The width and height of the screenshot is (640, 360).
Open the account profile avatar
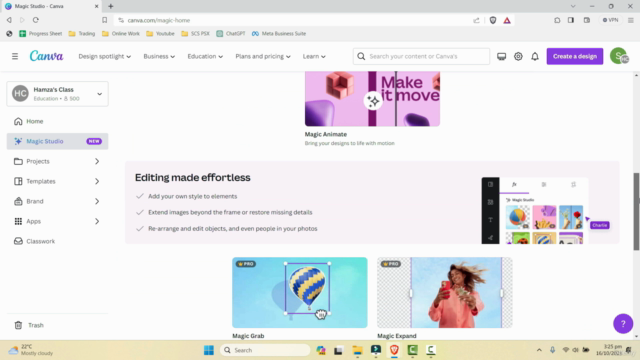coord(619,56)
